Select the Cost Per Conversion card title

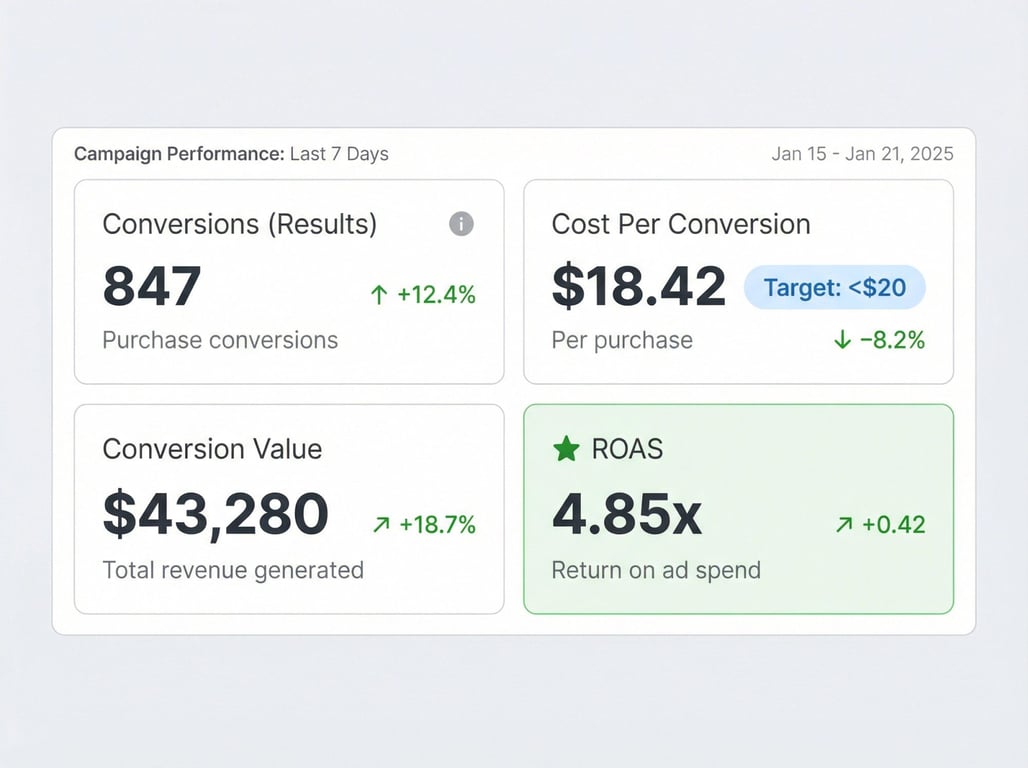[x=681, y=224]
